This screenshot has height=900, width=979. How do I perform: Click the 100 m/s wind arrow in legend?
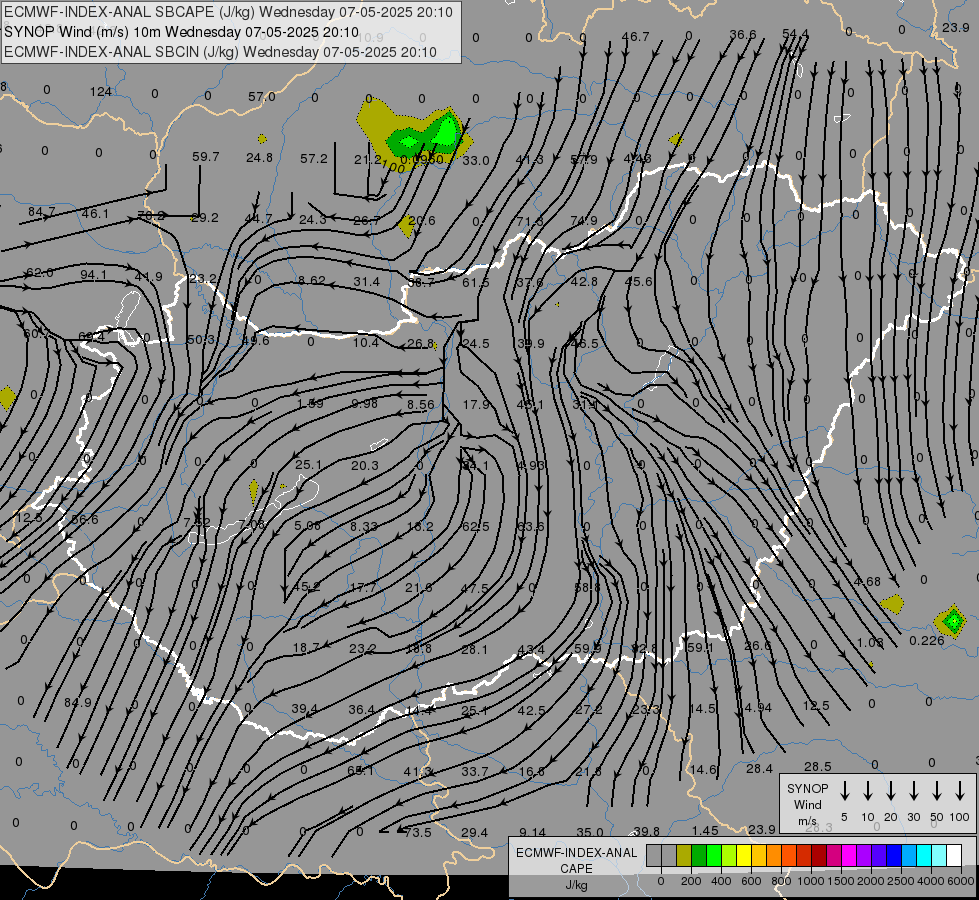pos(960,791)
